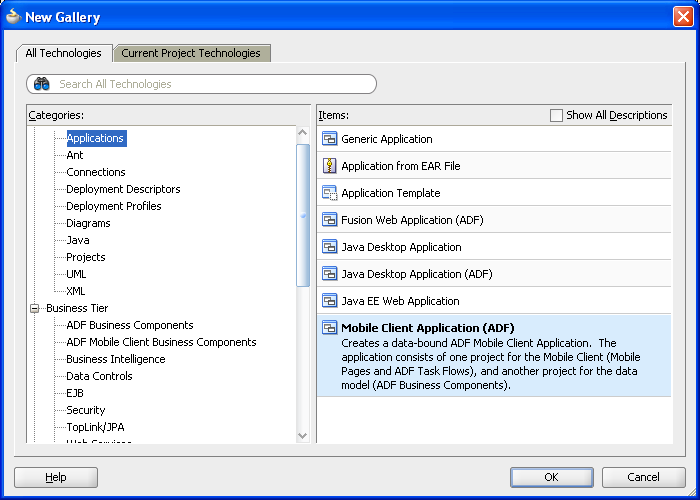Choose Java Desktop Application (ADF) text

(417, 274)
